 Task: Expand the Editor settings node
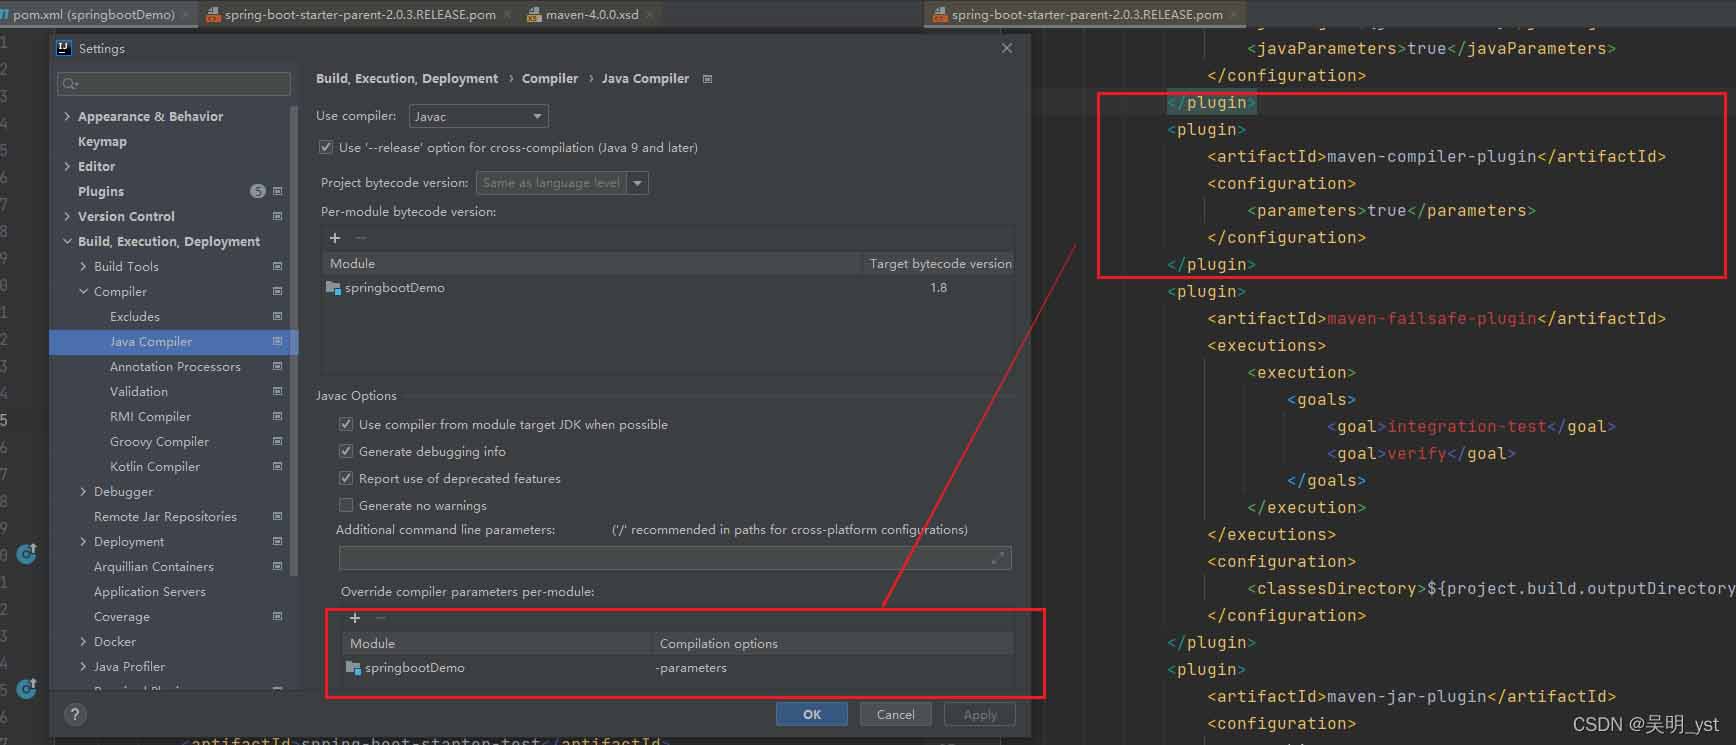67,166
